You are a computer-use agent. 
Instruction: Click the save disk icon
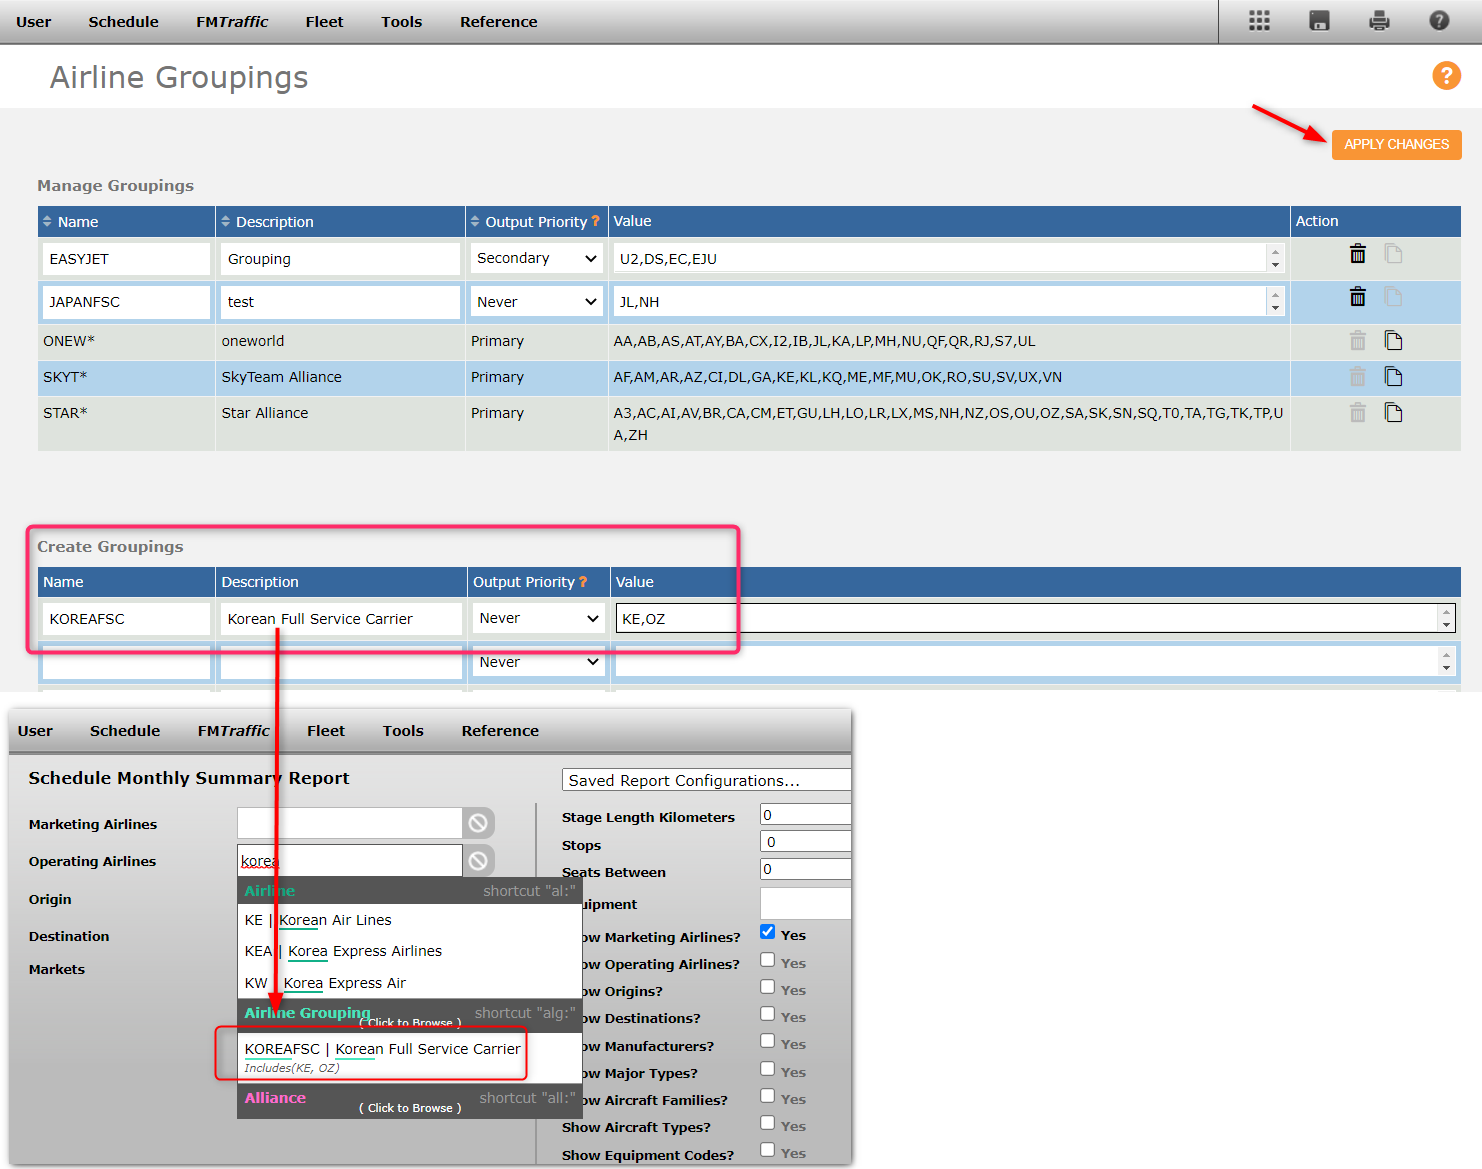(1319, 21)
